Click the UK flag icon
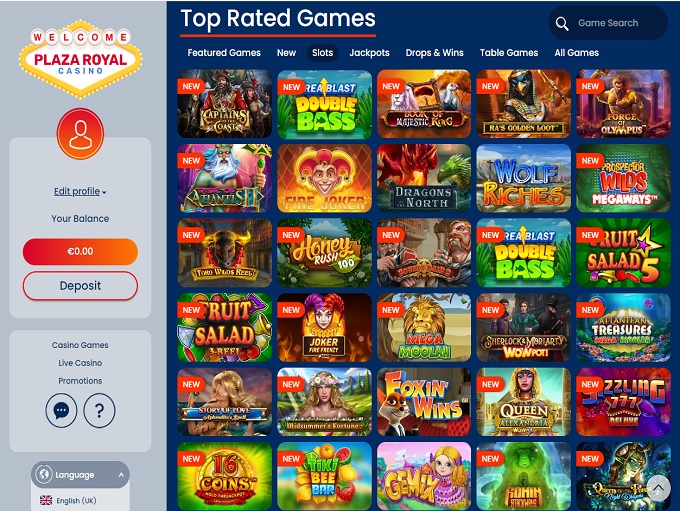The width and height of the screenshot is (680, 511). pyautogui.click(x=46, y=500)
